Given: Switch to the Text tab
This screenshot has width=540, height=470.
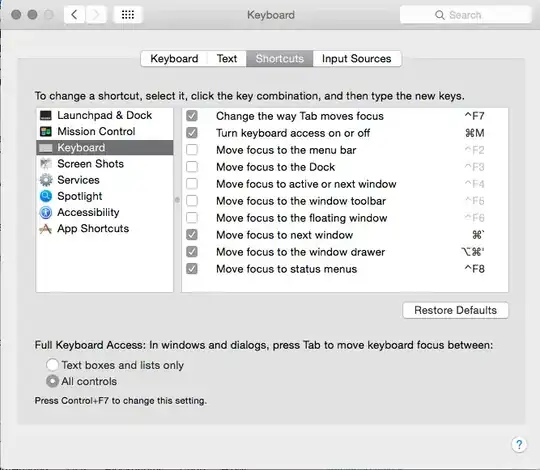Looking at the screenshot, I should click(227, 59).
